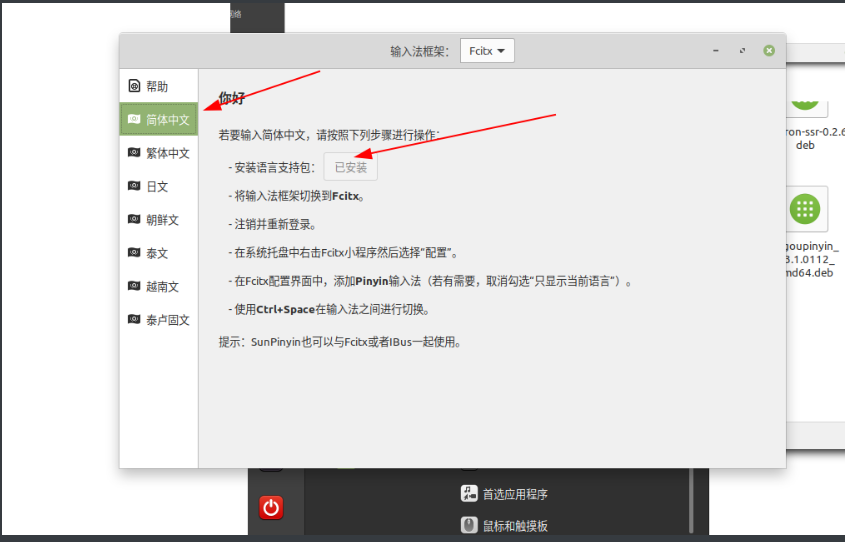Image resolution: width=845 pixels, height=542 pixels.
Task: Click the flag icon beside 越南文
Action: [134, 286]
